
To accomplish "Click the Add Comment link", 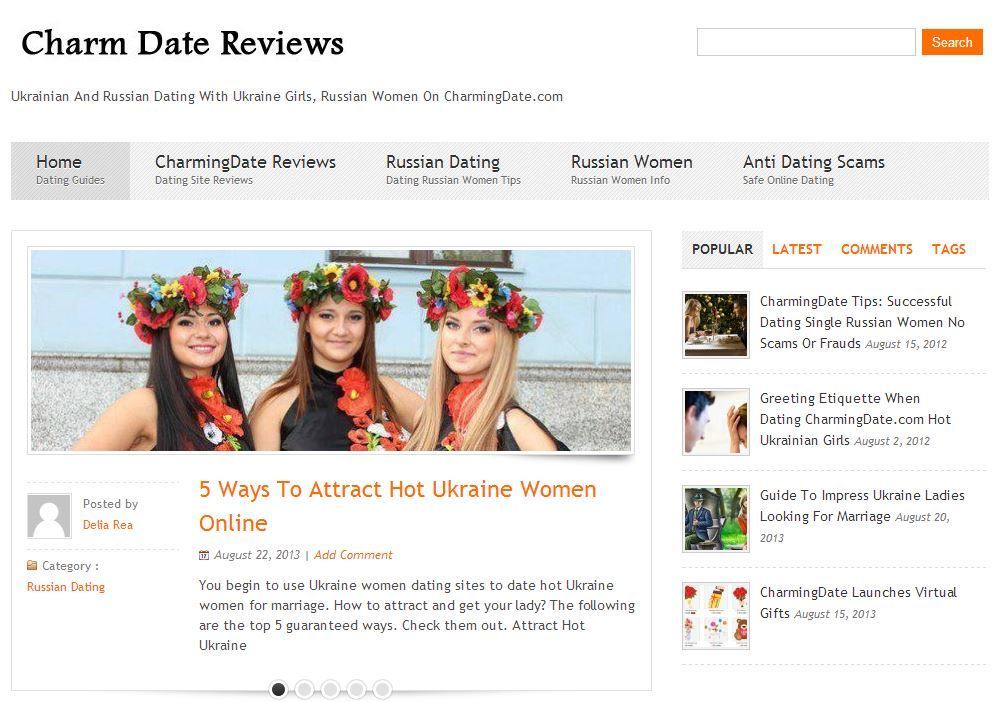I will tap(353, 555).
